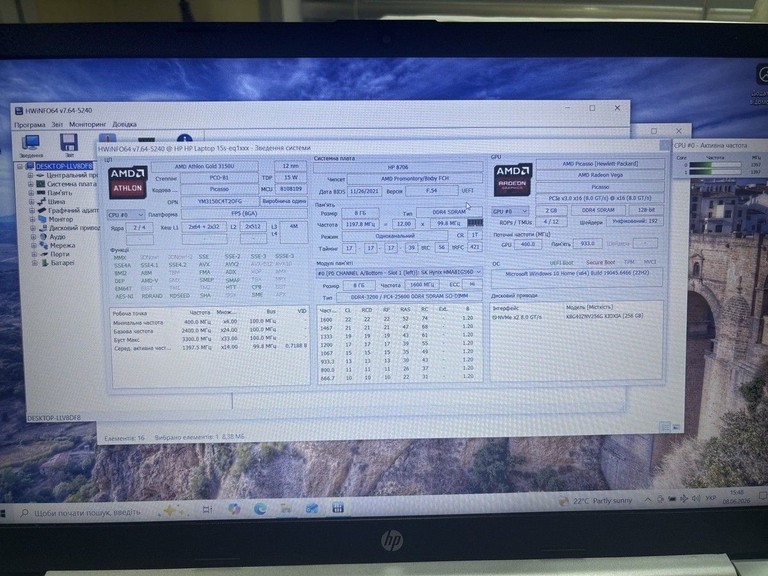
Task: Click the DESKTOP-LLV8DF8 computer icon in tree
Action: coord(30,166)
